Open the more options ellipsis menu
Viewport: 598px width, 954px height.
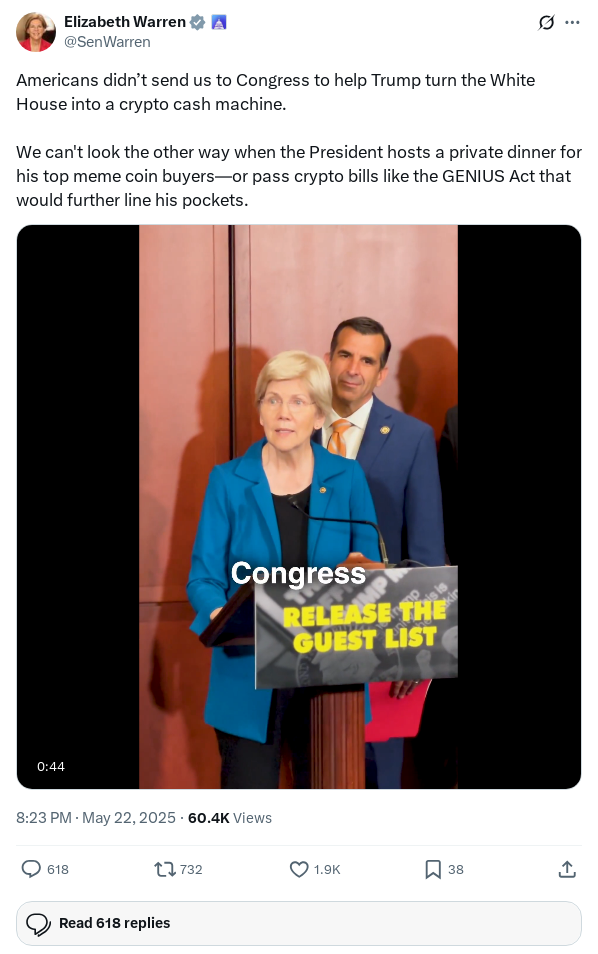(x=572, y=23)
